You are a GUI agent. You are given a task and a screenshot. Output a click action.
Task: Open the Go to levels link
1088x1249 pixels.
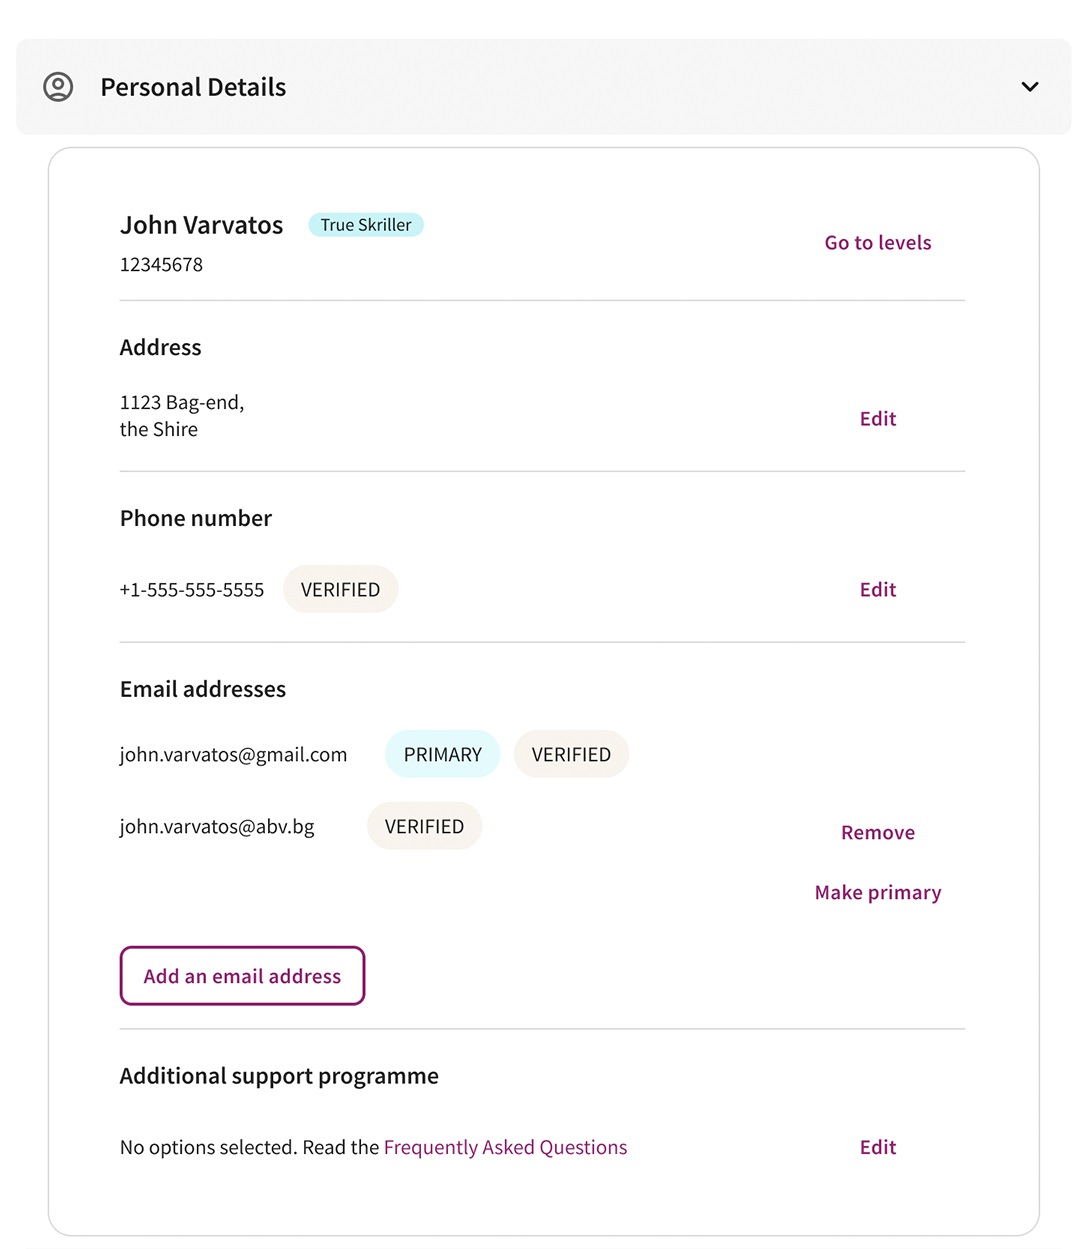878,243
